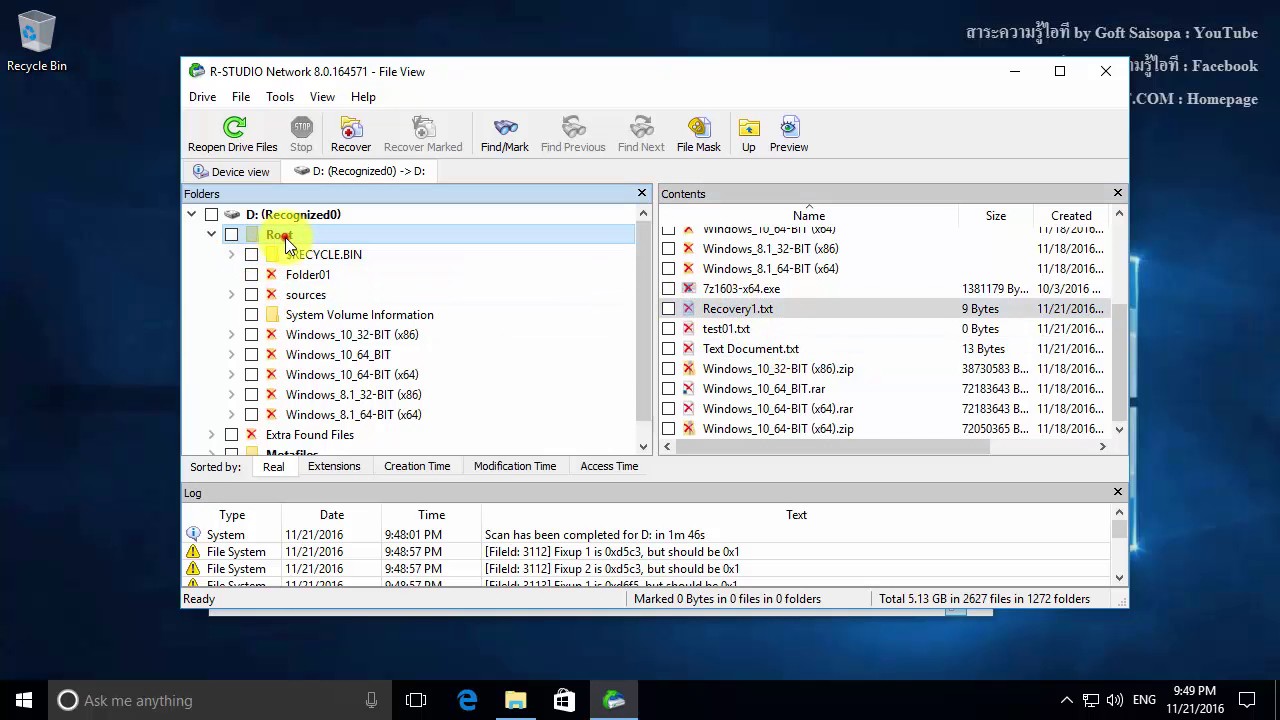The width and height of the screenshot is (1280, 720).
Task: Click the volume icon in system tray
Action: click(1115, 700)
